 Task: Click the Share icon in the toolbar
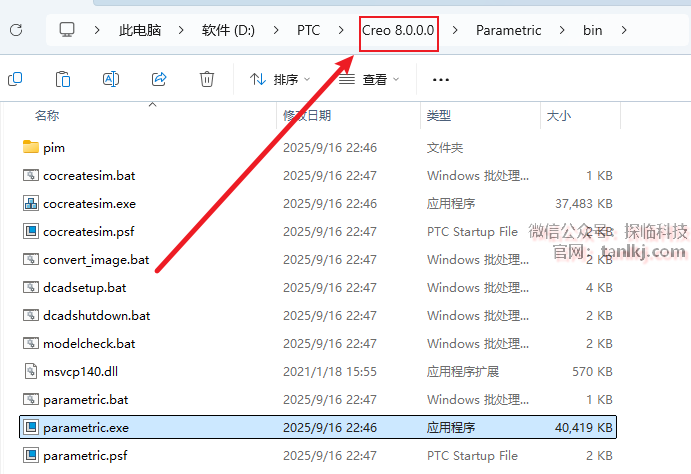click(x=159, y=79)
